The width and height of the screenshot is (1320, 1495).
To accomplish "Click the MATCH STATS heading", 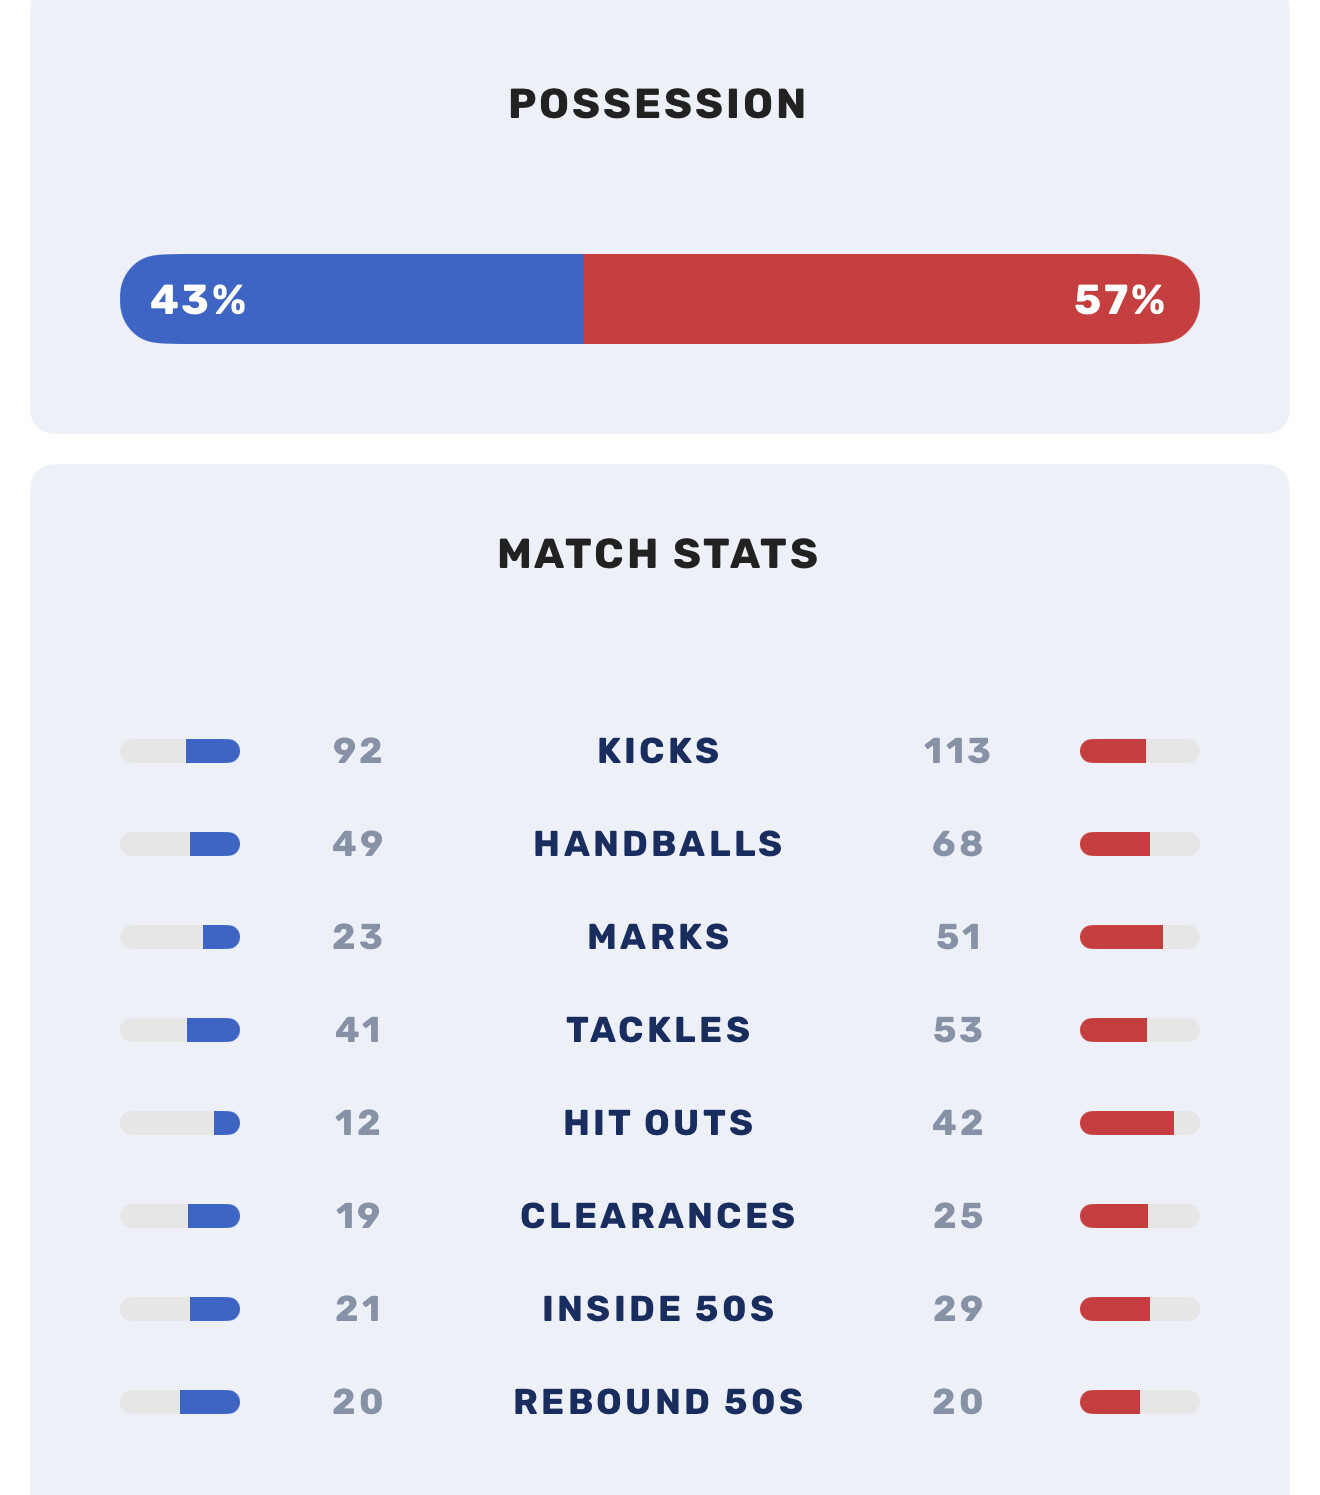I will pyautogui.click(x=658, y=554).
